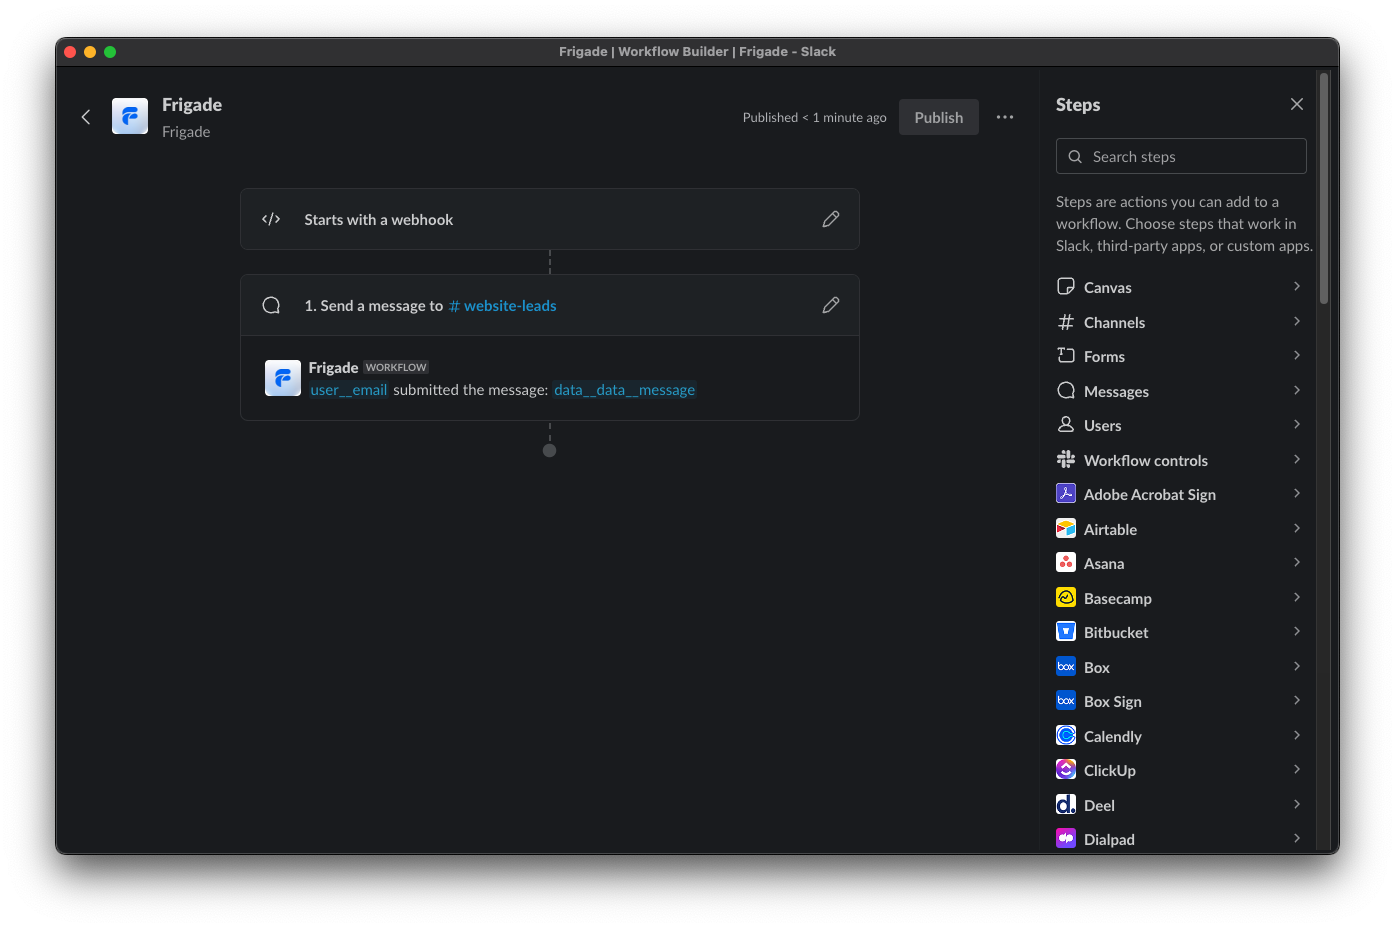Click the 'Published < 1 minute ago' status text
1395x928 pixels.
(x=814, y=117)
